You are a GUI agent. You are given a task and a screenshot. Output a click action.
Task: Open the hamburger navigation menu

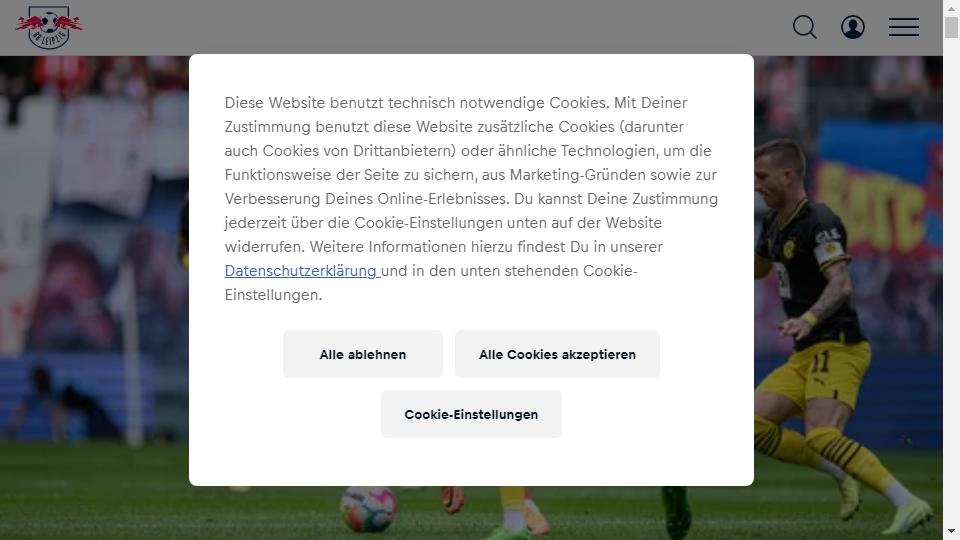(x=904, y=27)
